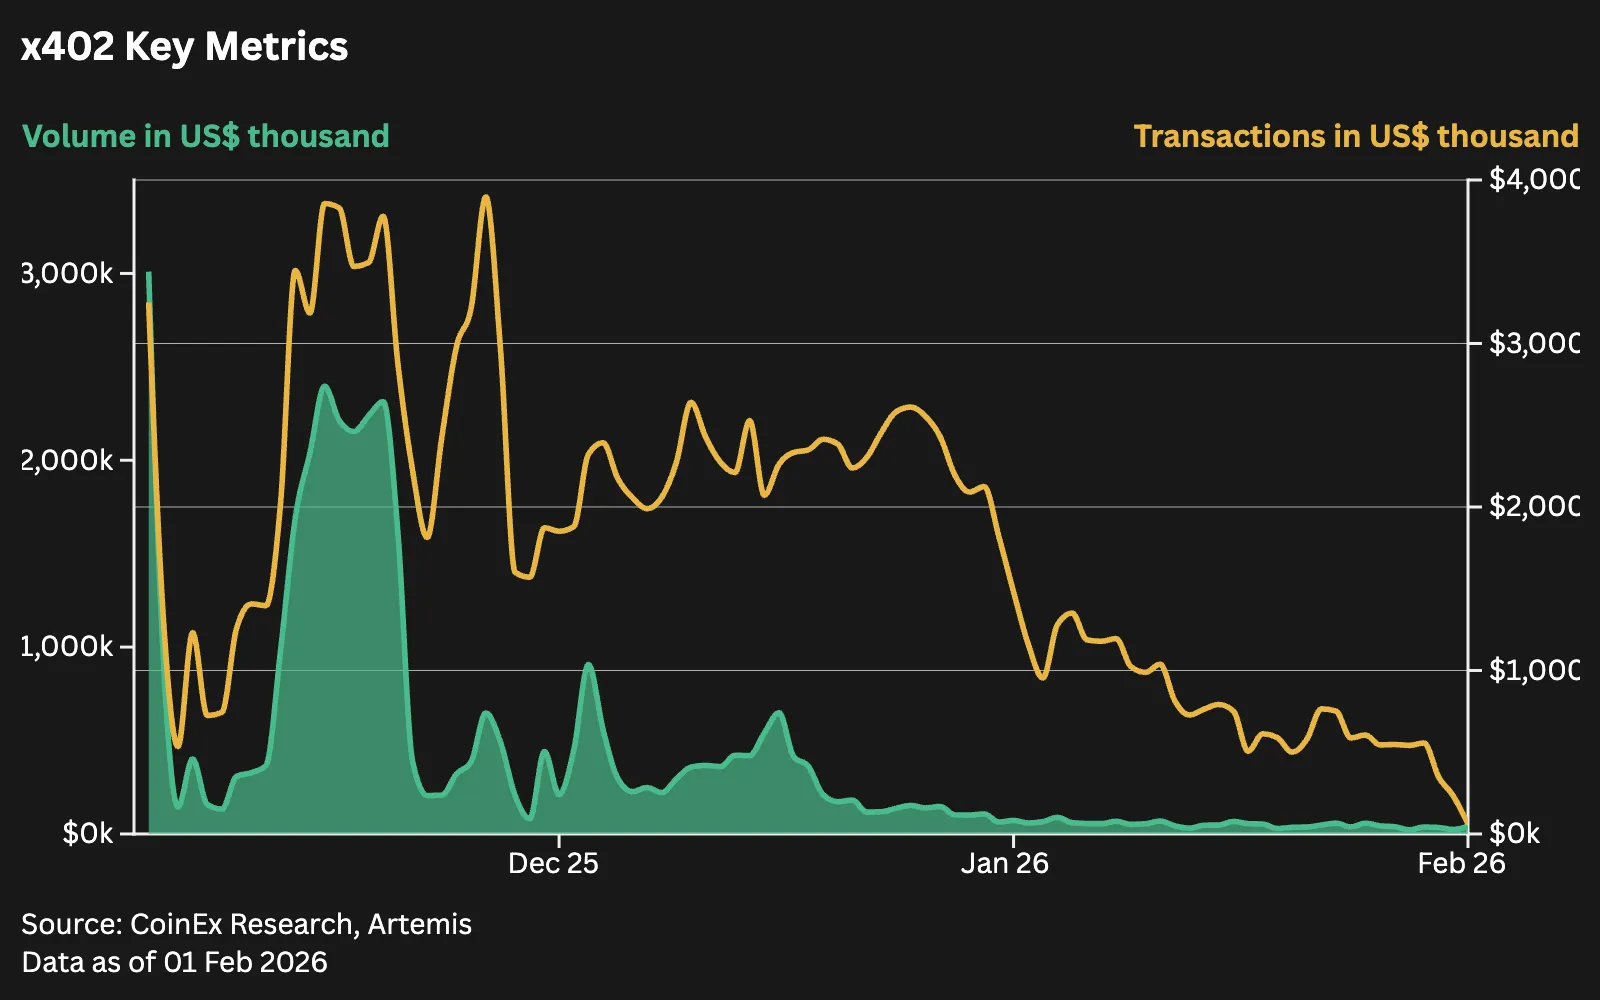This screenshot has height=1000, width=1600.
Task: Click the 2,000k left axis label
Action: point(67,460)
